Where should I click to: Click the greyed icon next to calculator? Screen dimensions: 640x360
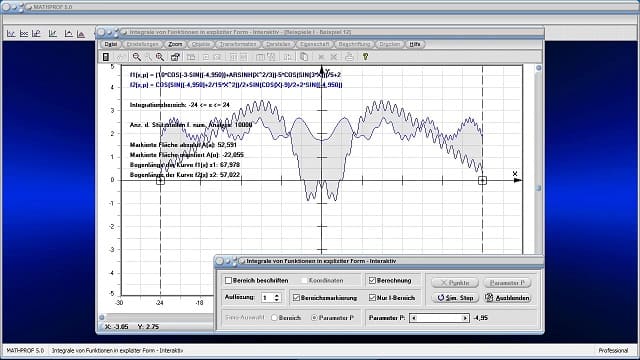[120, 58]
